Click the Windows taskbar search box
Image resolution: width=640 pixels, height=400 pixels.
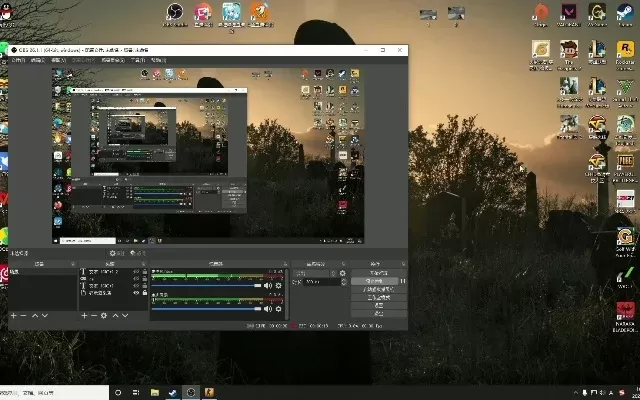coord(50,393)
